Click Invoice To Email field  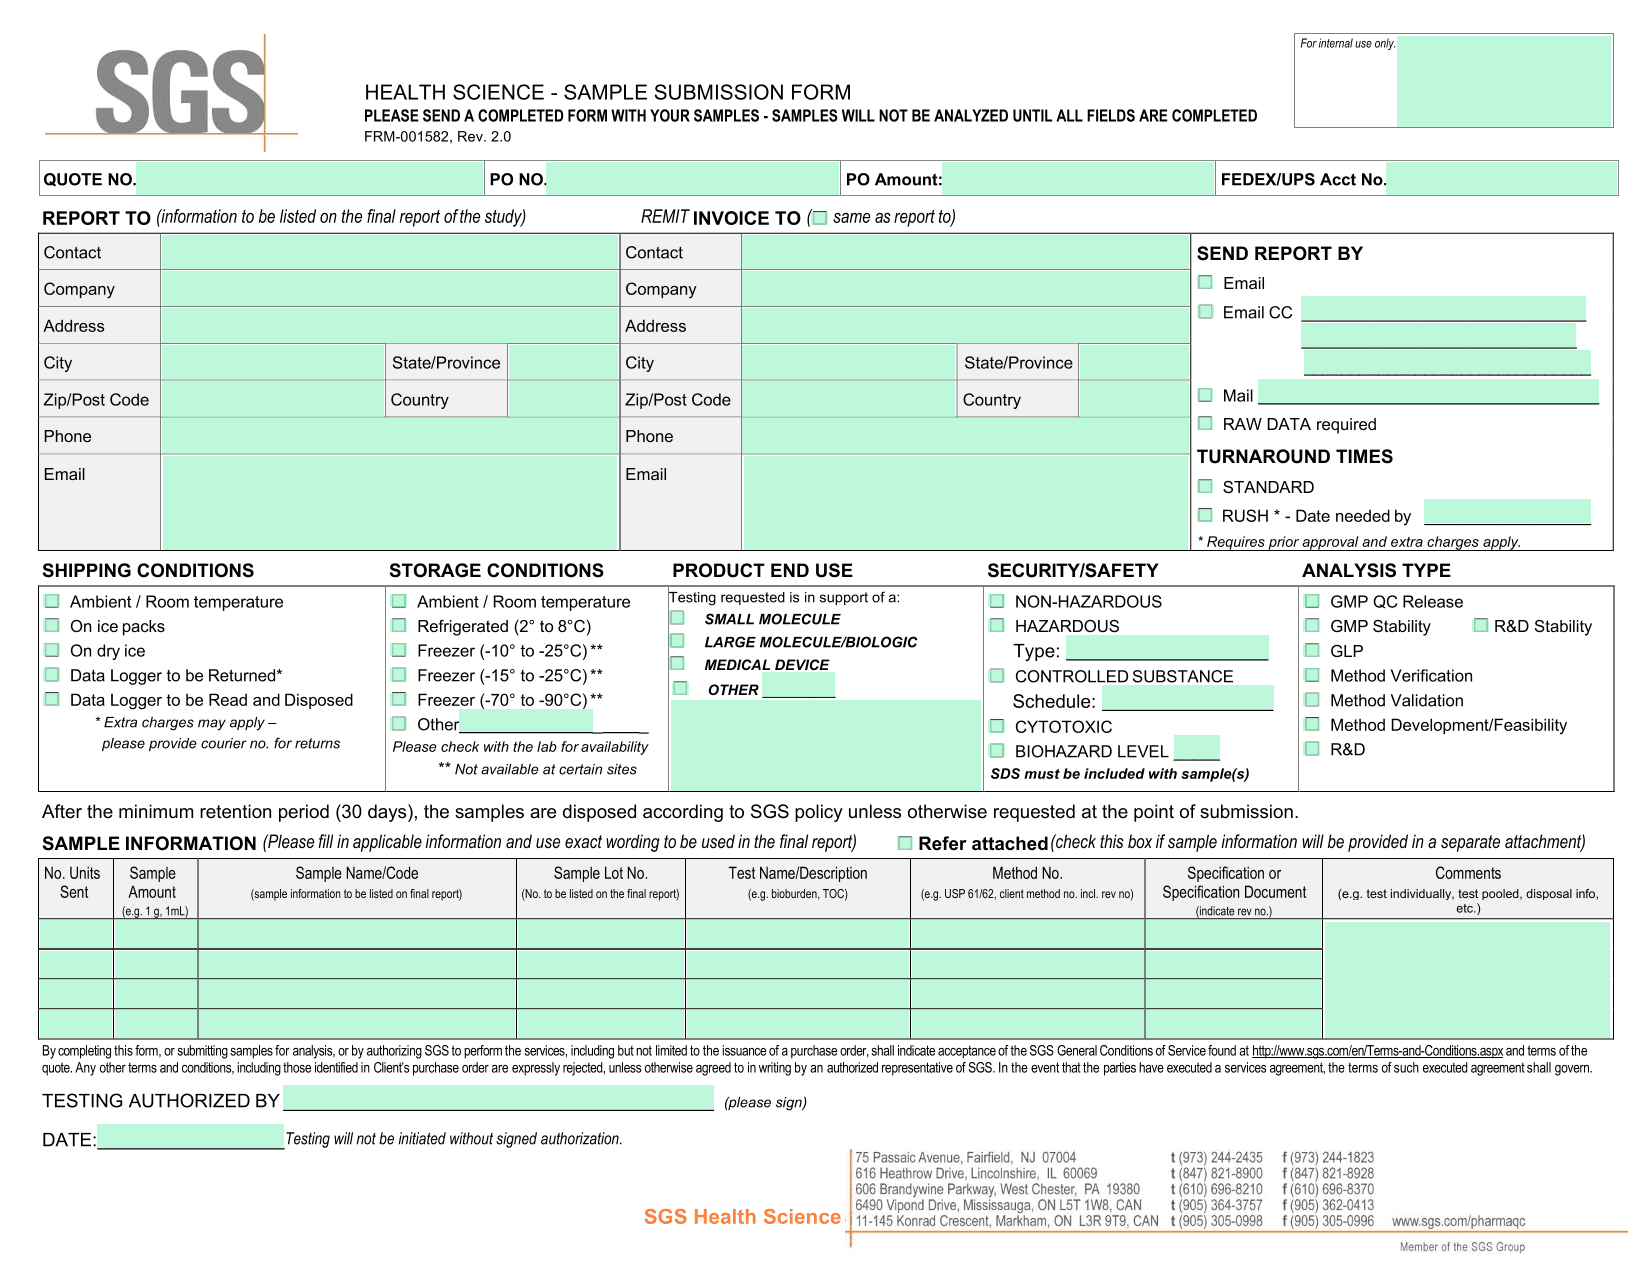click(x=965, y=501)
